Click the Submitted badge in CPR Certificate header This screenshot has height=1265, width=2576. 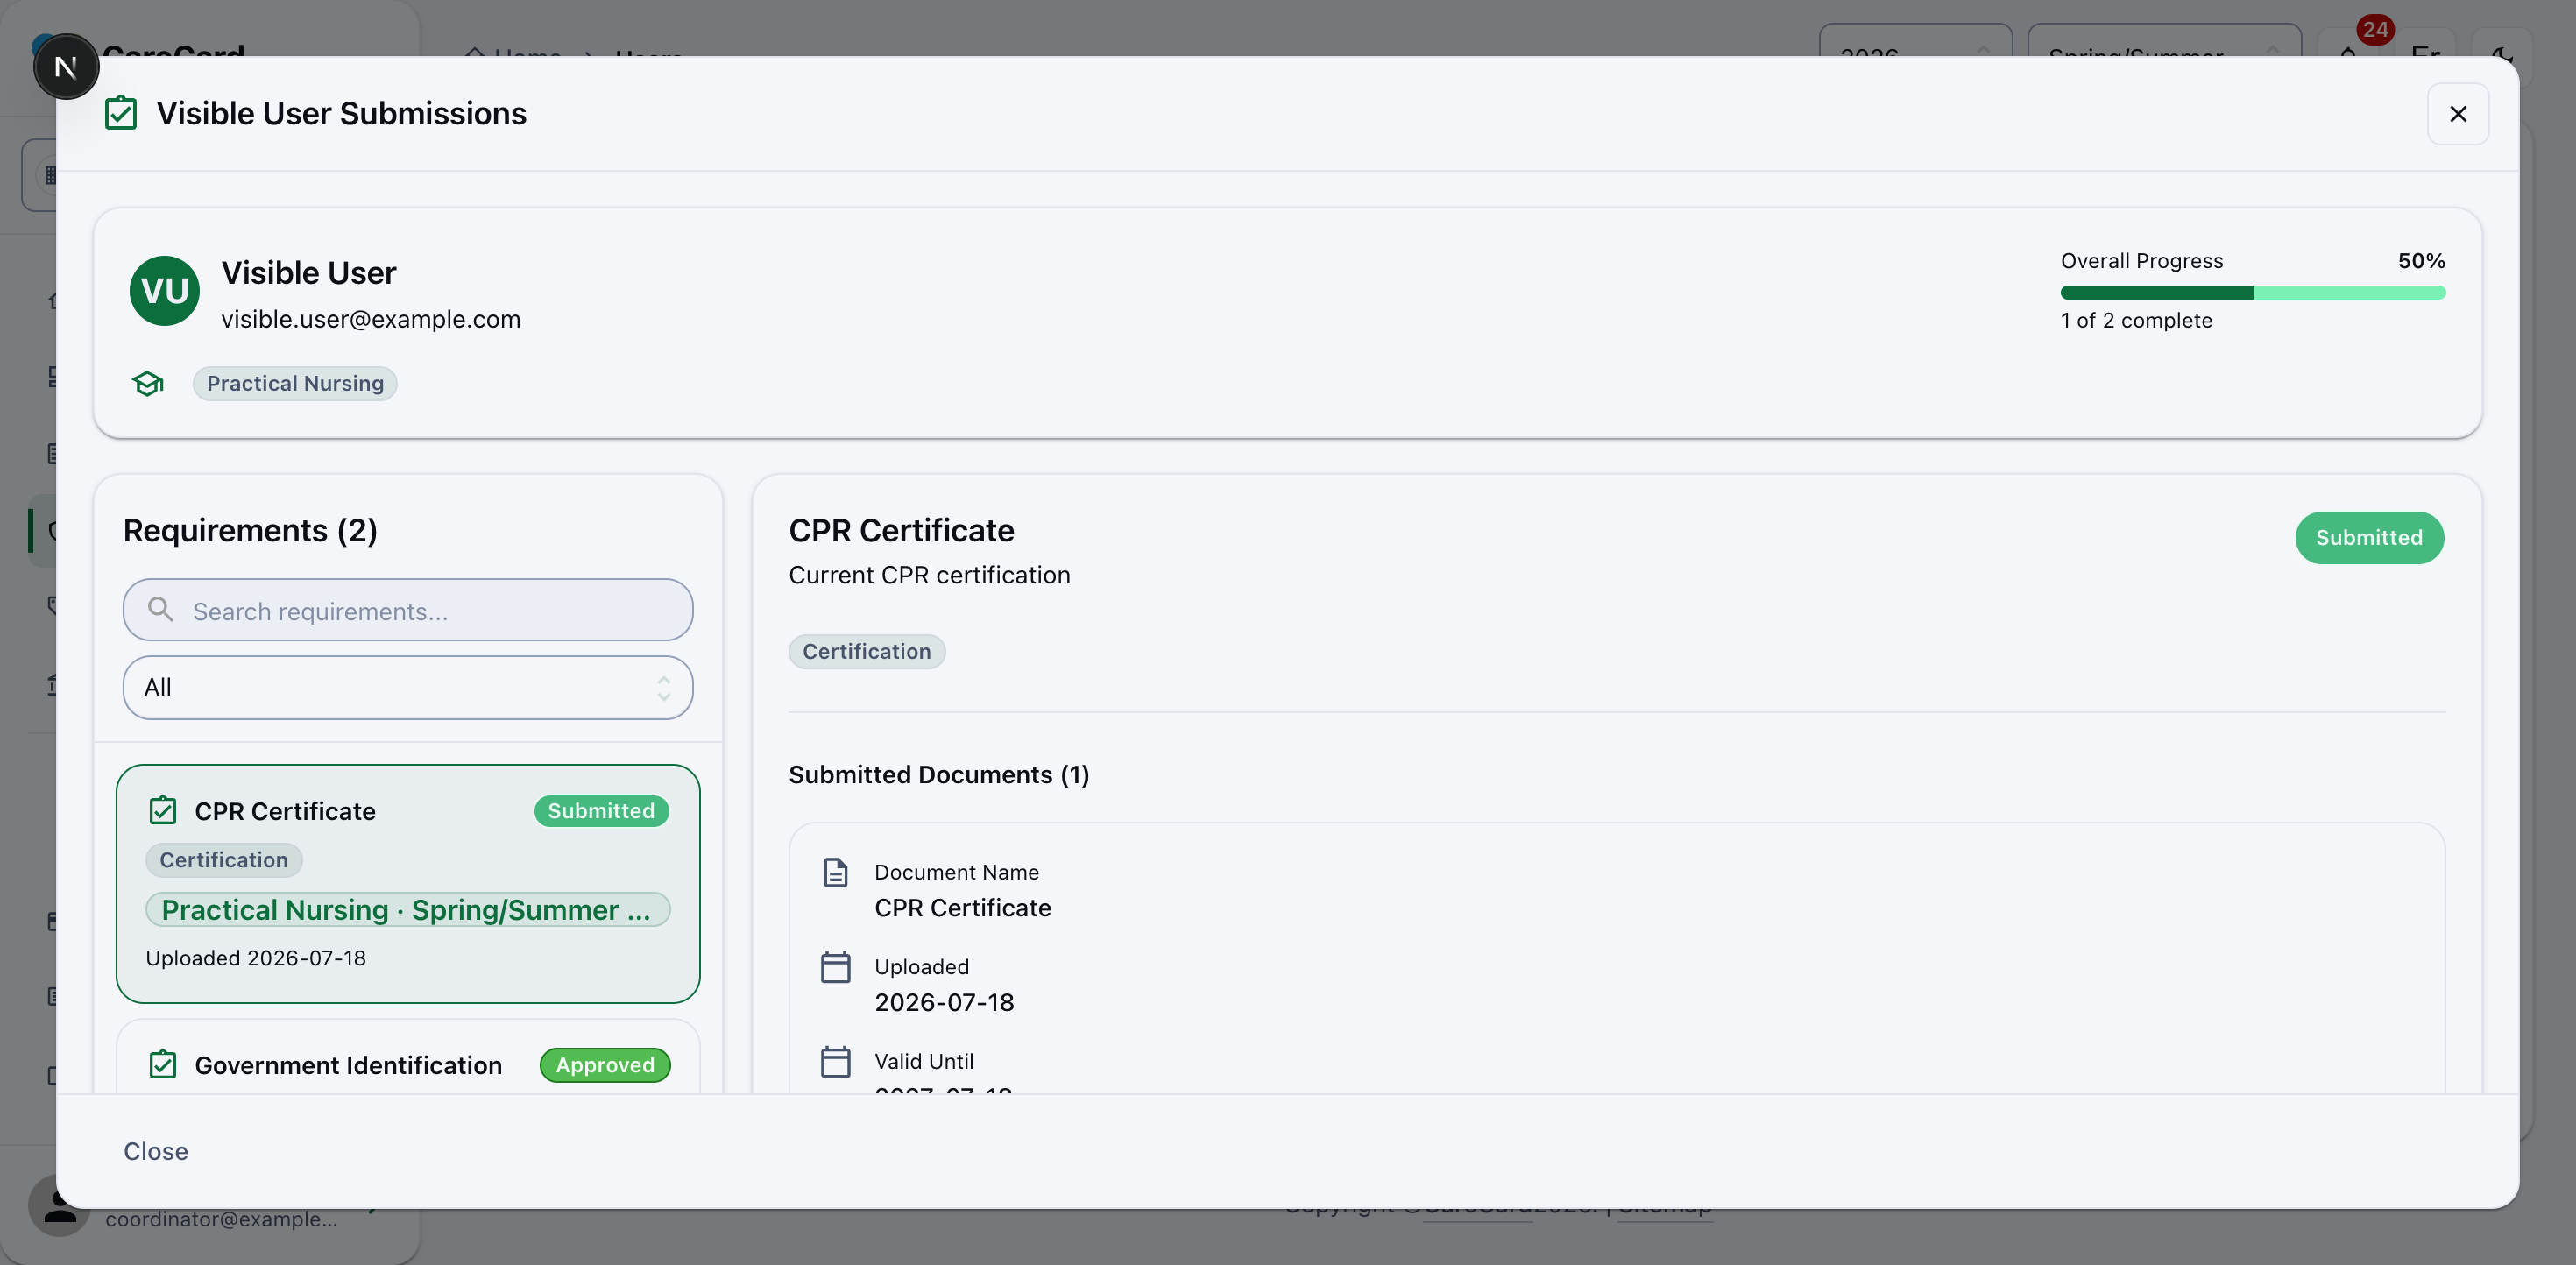pos(2368,538)
